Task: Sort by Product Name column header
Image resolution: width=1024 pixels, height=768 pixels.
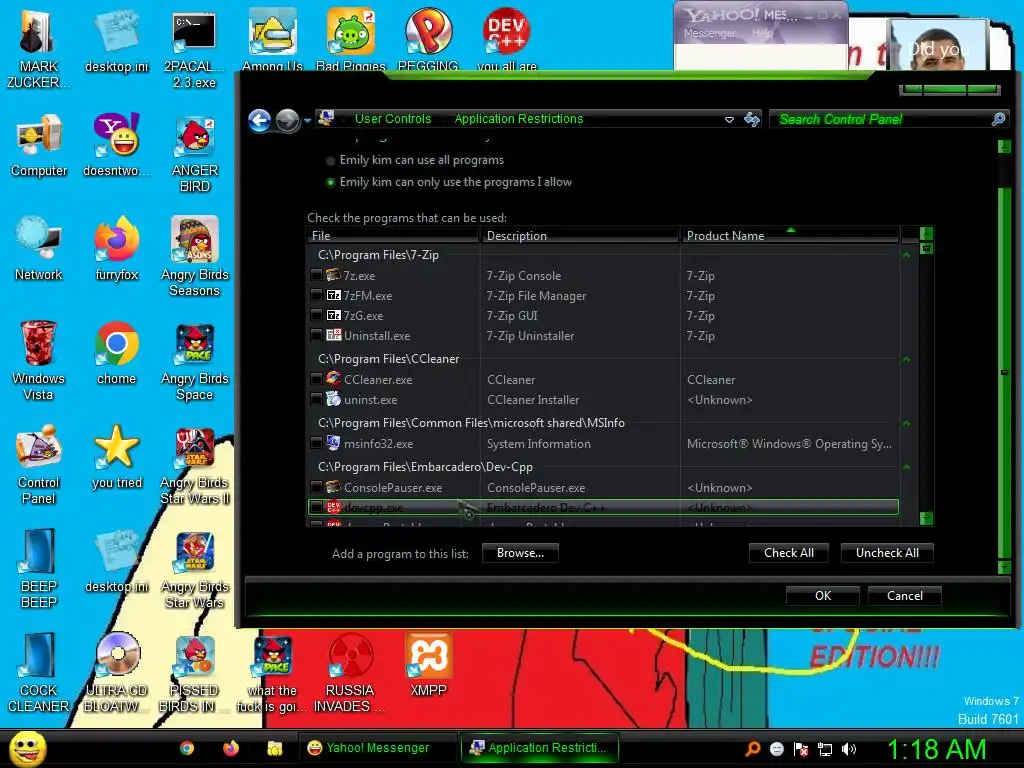Action: [790, 235]
